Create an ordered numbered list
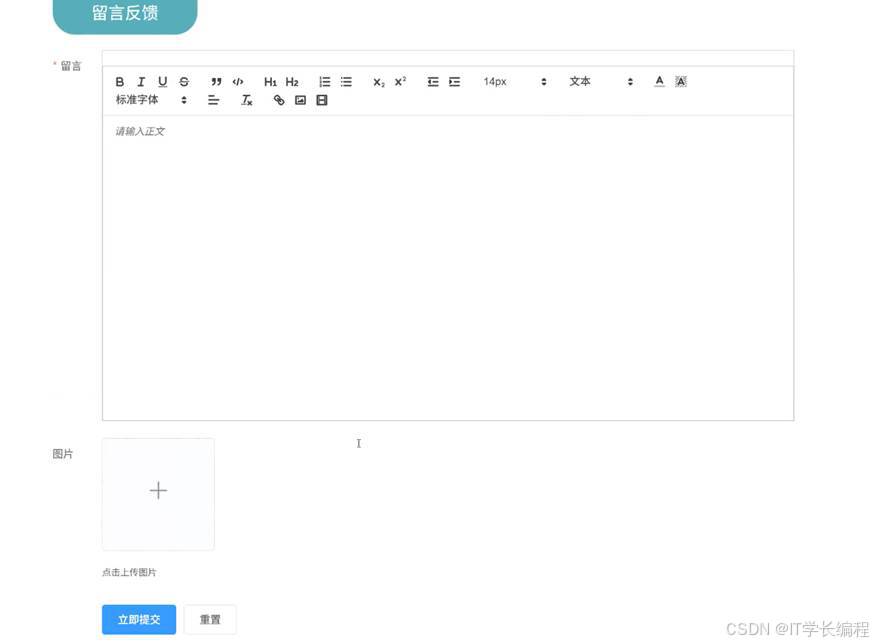The height and width of the screenshot is (644, 873). 325,82
